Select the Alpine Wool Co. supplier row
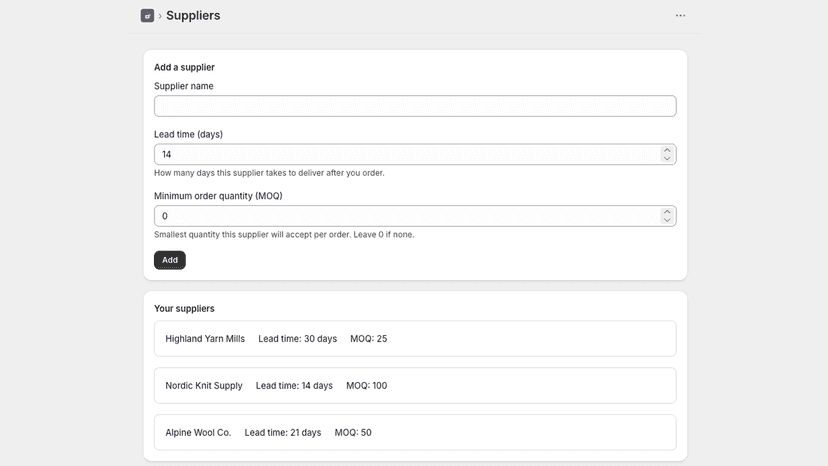The image size is (828, 466). click(x=415, y=433)
